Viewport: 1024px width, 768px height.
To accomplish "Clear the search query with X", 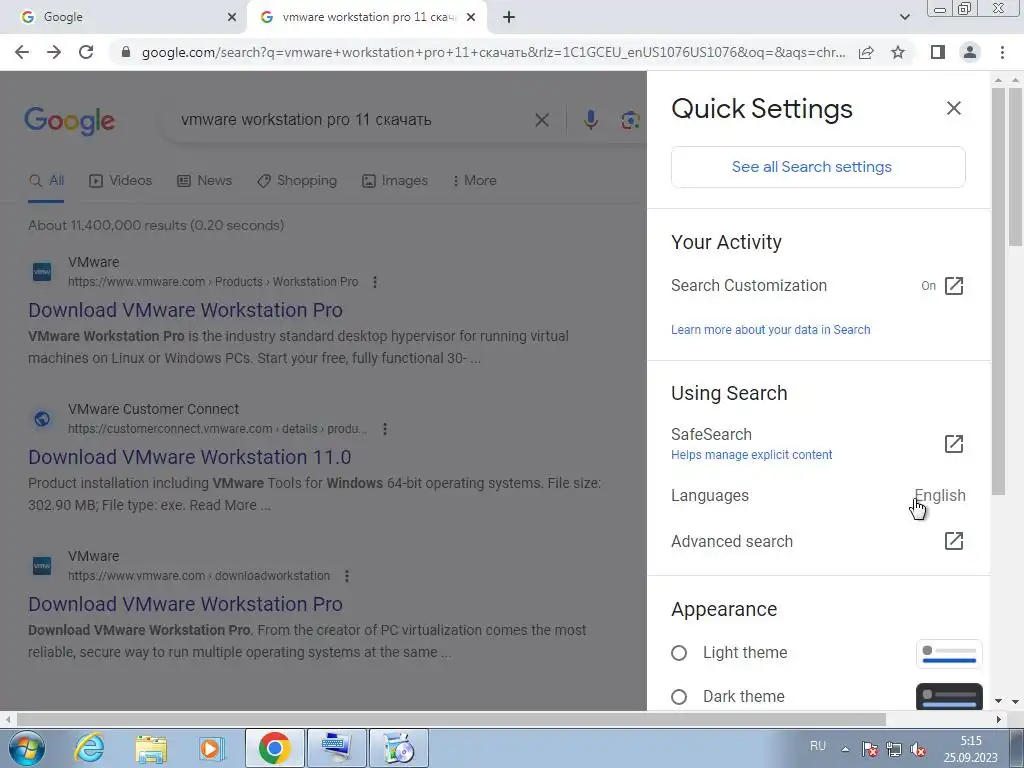I will click(x=541, y=120).
